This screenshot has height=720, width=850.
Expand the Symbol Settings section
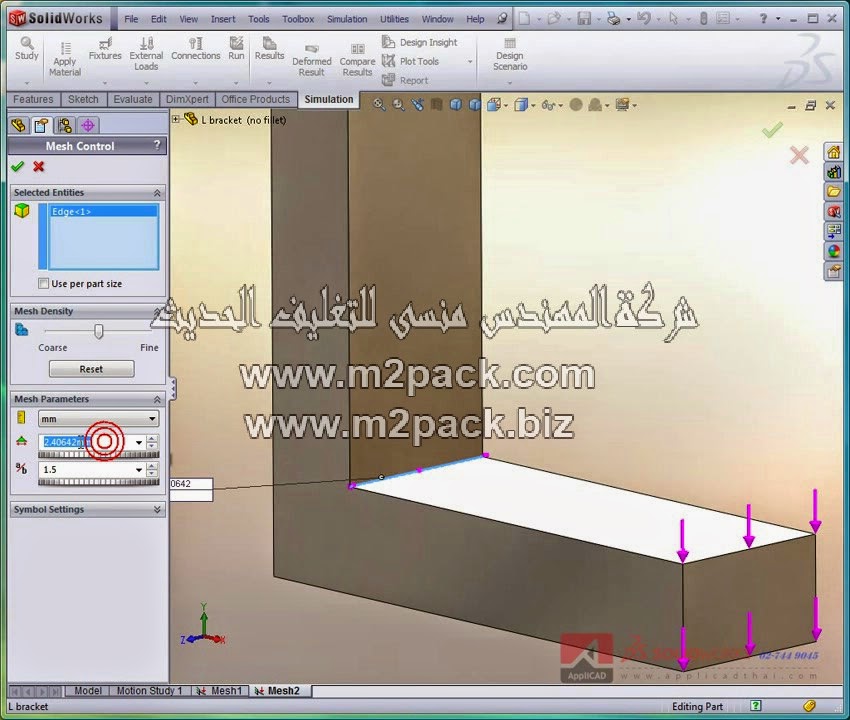click(157, 510)
